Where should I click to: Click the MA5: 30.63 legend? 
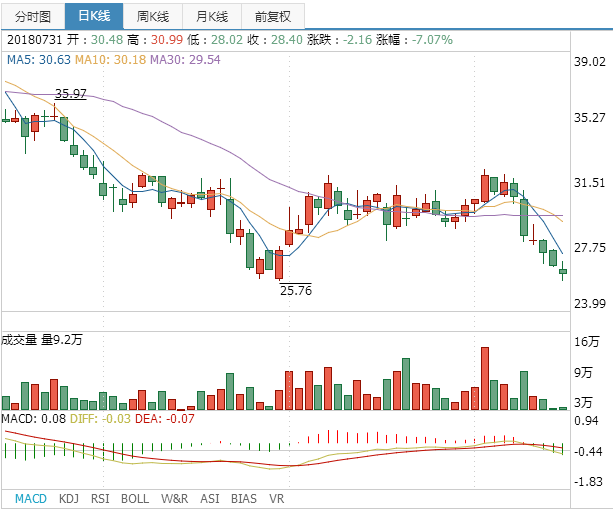pyautogui.click(x=39, y=60)
